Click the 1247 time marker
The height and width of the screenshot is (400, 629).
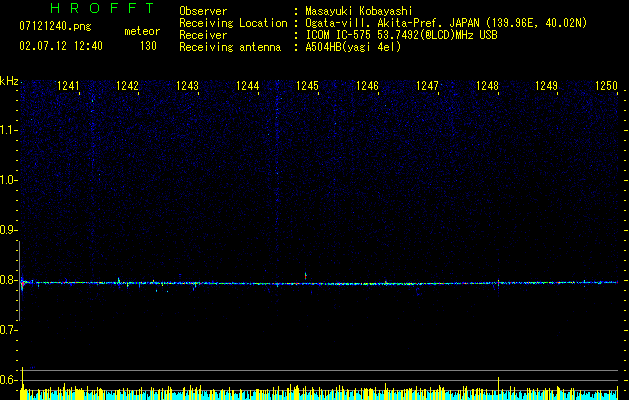pyautogui.click(x=427, y=86)
